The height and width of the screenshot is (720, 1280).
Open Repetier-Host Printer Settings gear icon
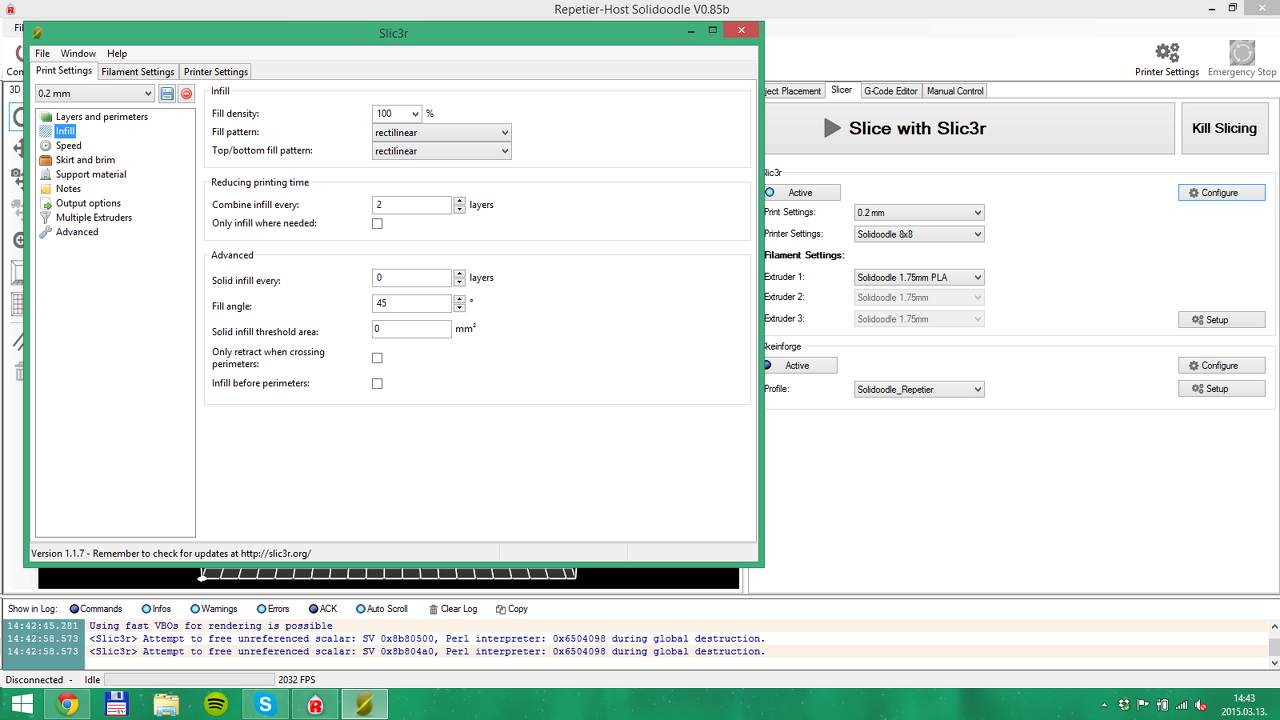[x=1167, y=52]
